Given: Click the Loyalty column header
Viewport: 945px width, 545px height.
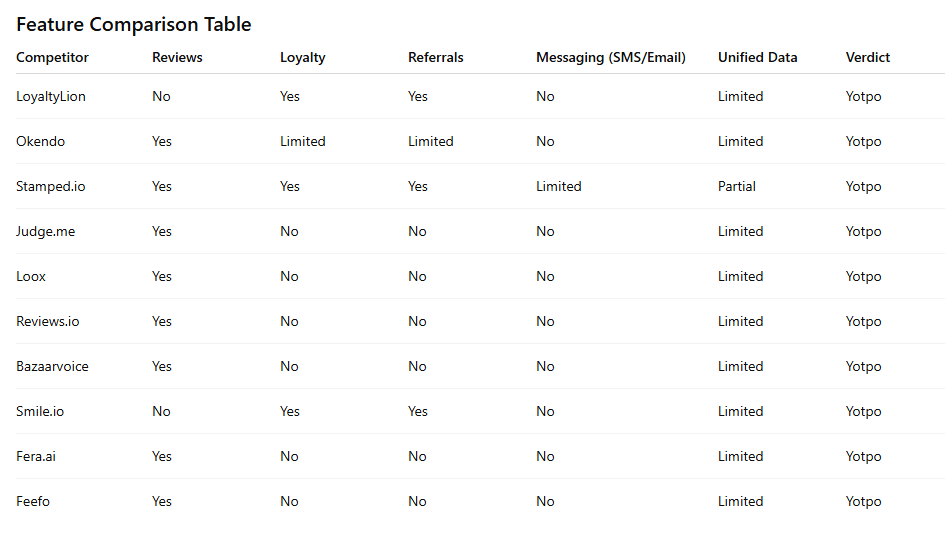Looking at the screenshot, I should (x=303, y=58).
